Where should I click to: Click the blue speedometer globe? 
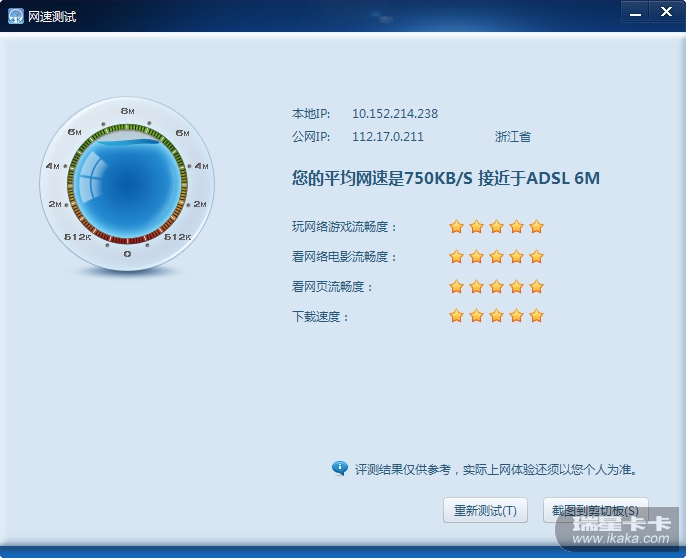[x=127, y=184]
